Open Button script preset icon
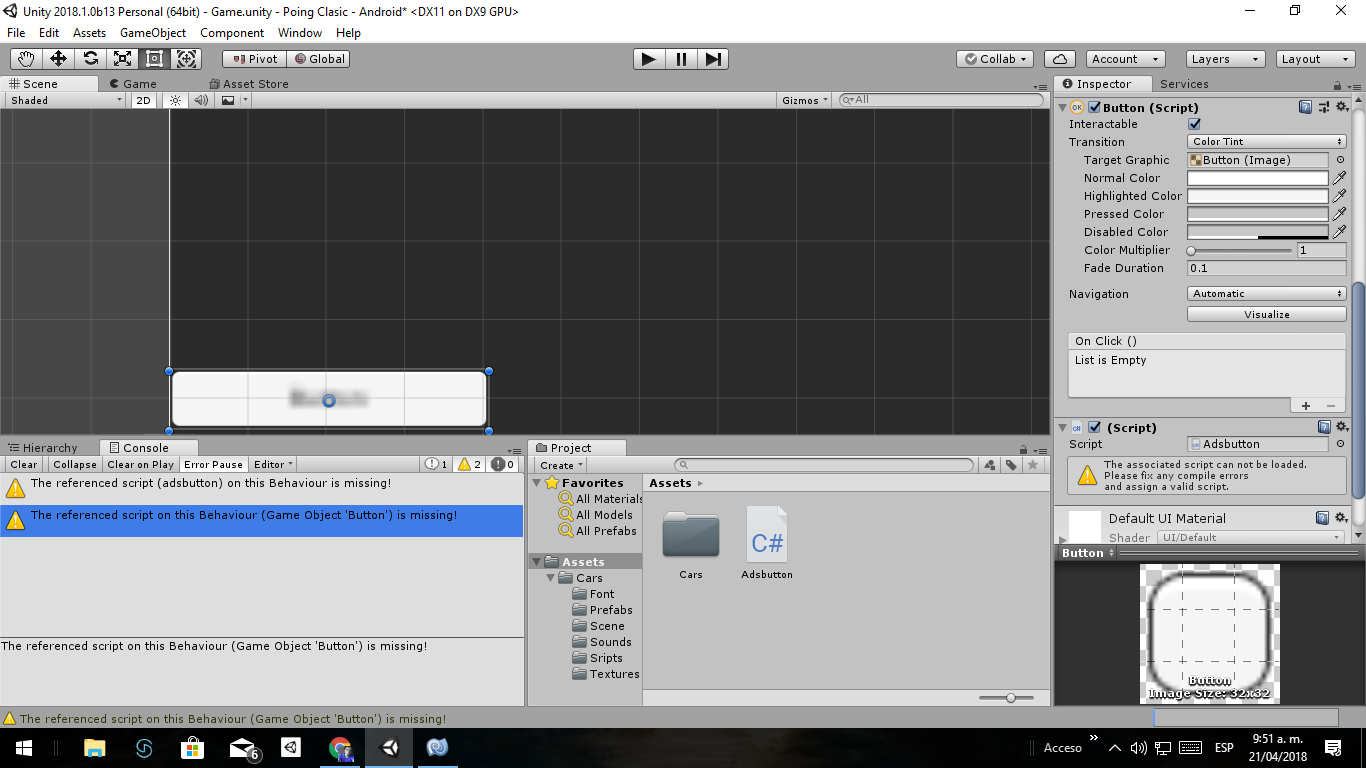The width and height of the screenshot is (1366, 768). coord(1324,107)
